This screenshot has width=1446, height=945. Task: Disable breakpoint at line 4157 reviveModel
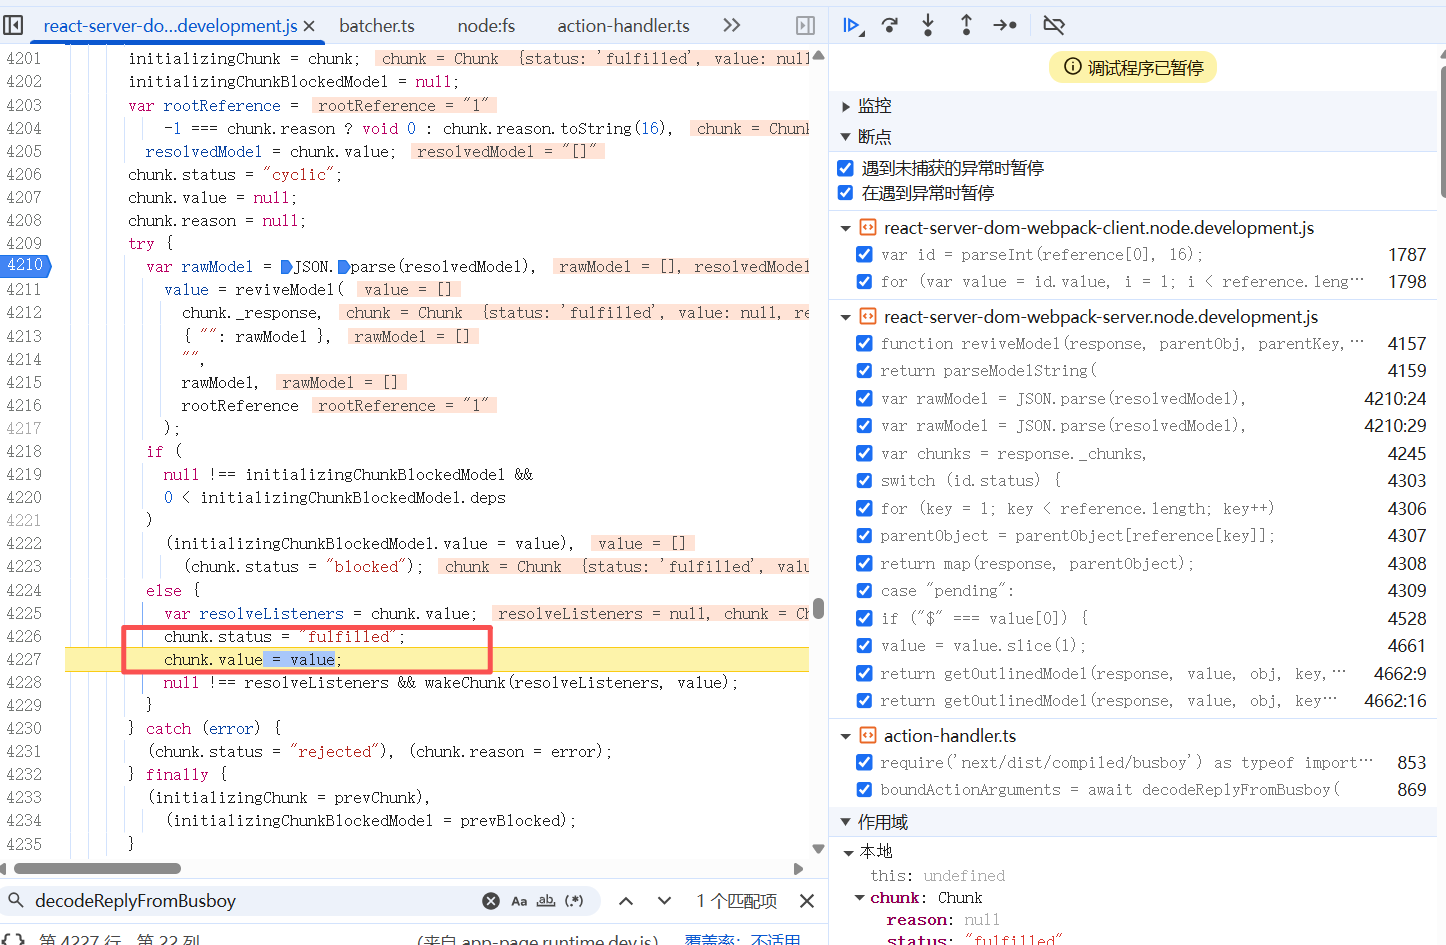point(864,344)
